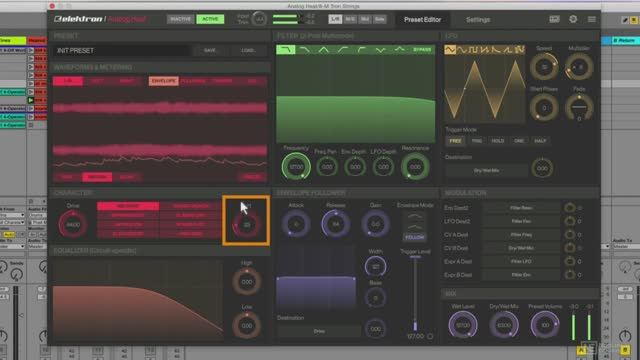This screenshot has height=360, width=640.
Task: Click the envelope Release knob
Action: pos(336,224)
